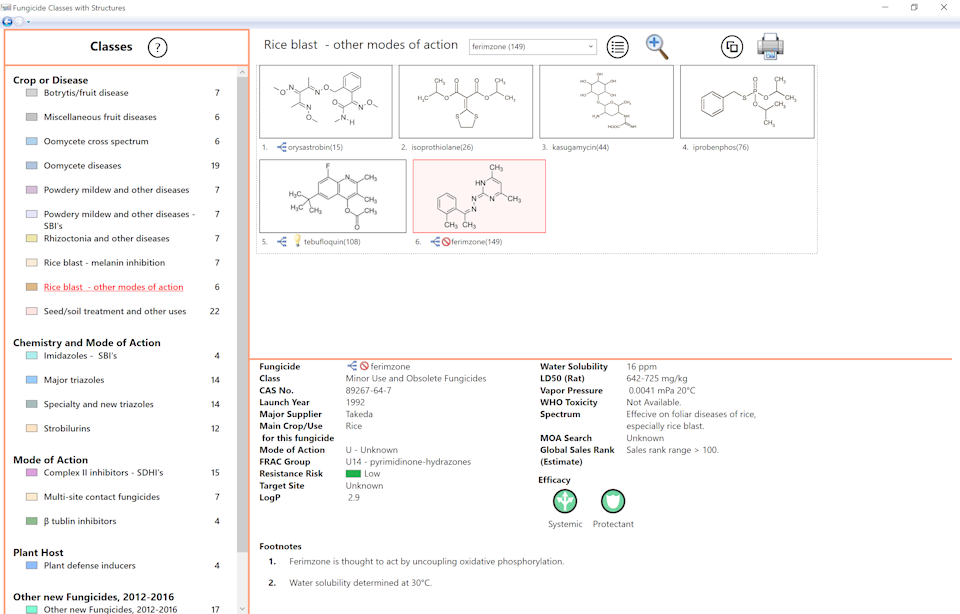Click the Major triazoles color swatch
Screen dimensions: 960x614
[32, 380]
